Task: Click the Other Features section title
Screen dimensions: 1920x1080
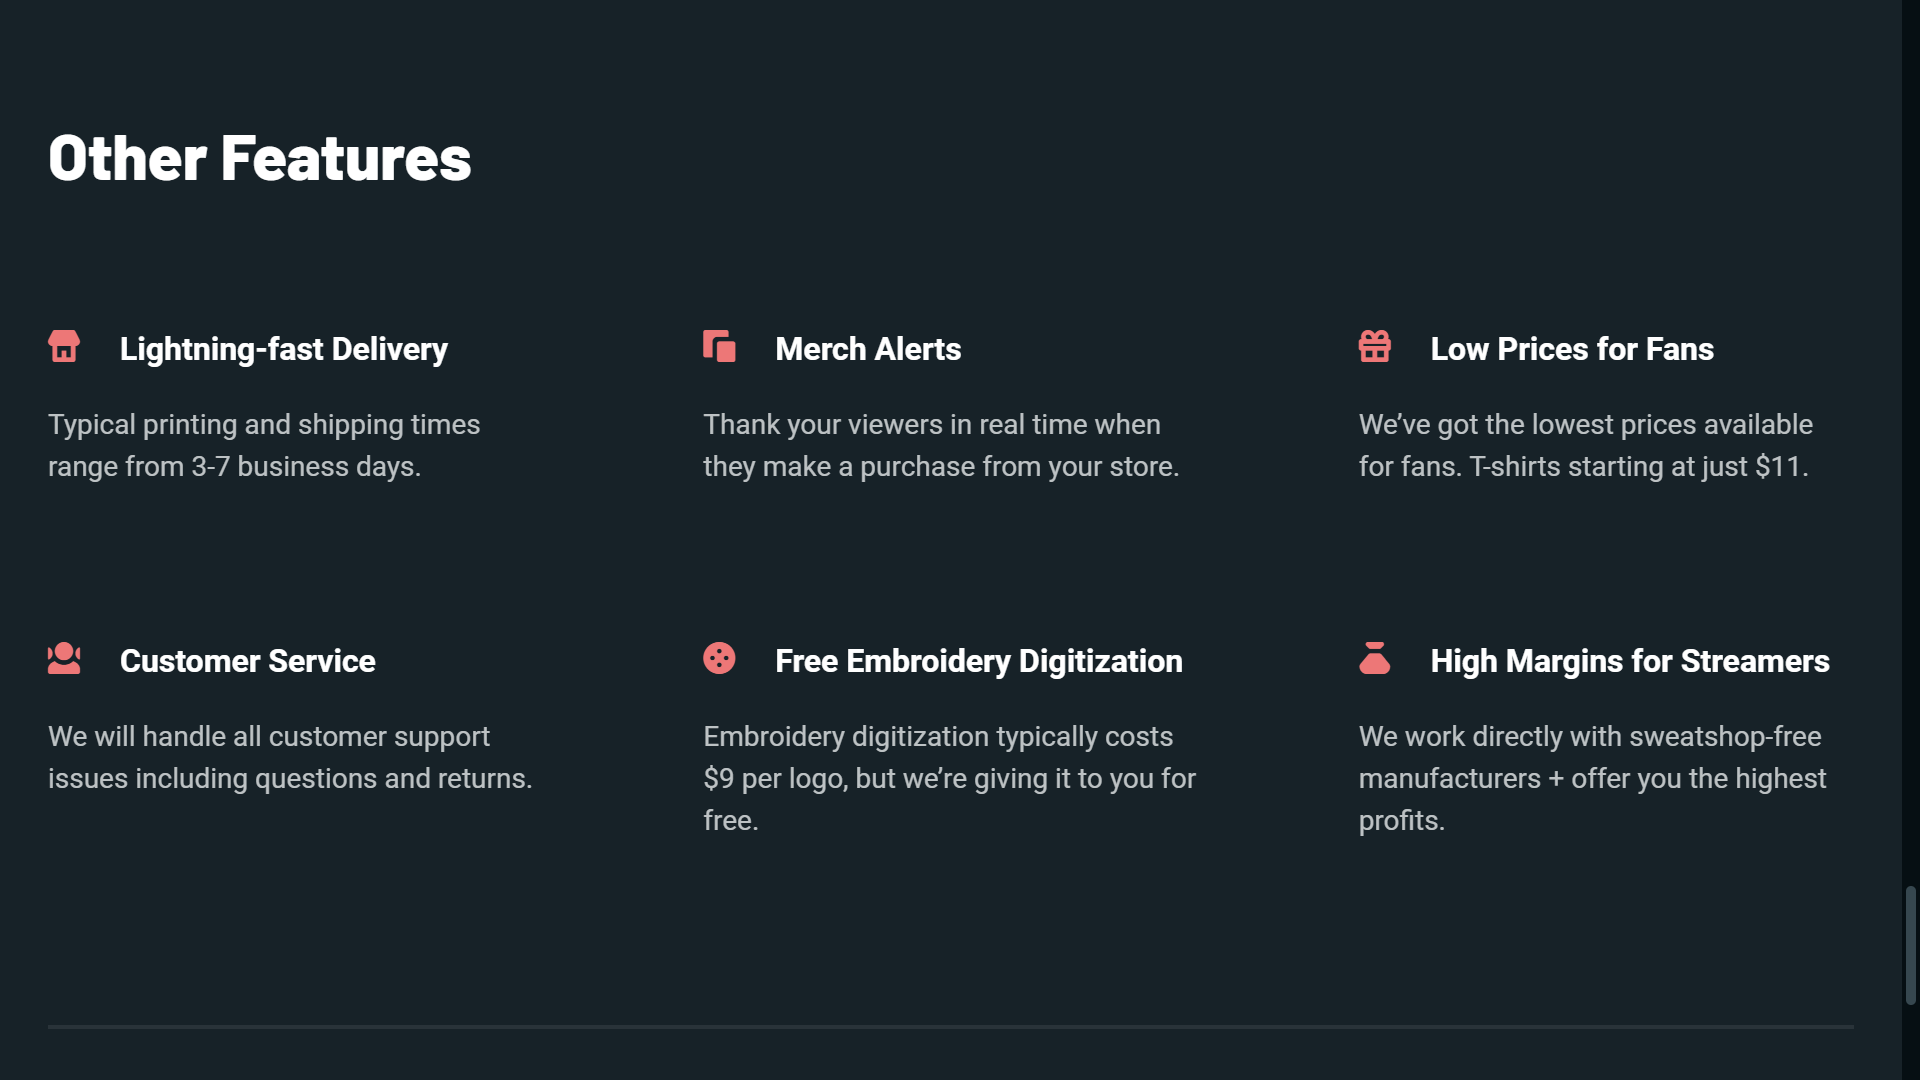Action: click(260, 158)
